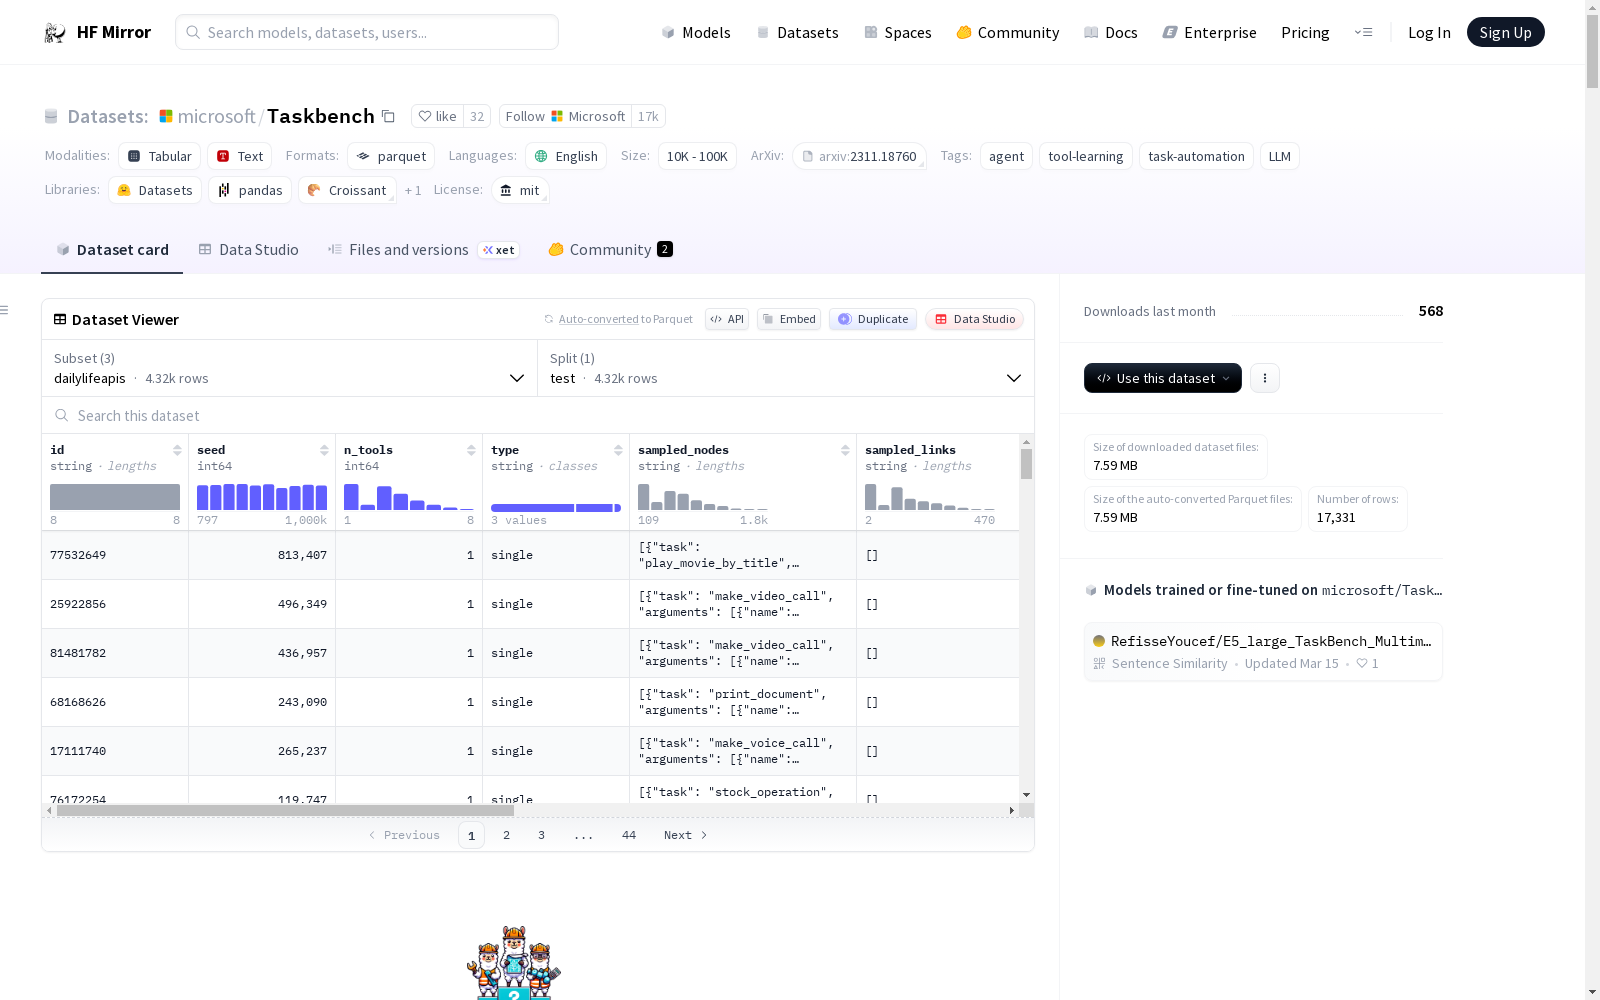Screen dimensions: 1600x1000
Task: Select the parquet format tag
Action: 391,156
